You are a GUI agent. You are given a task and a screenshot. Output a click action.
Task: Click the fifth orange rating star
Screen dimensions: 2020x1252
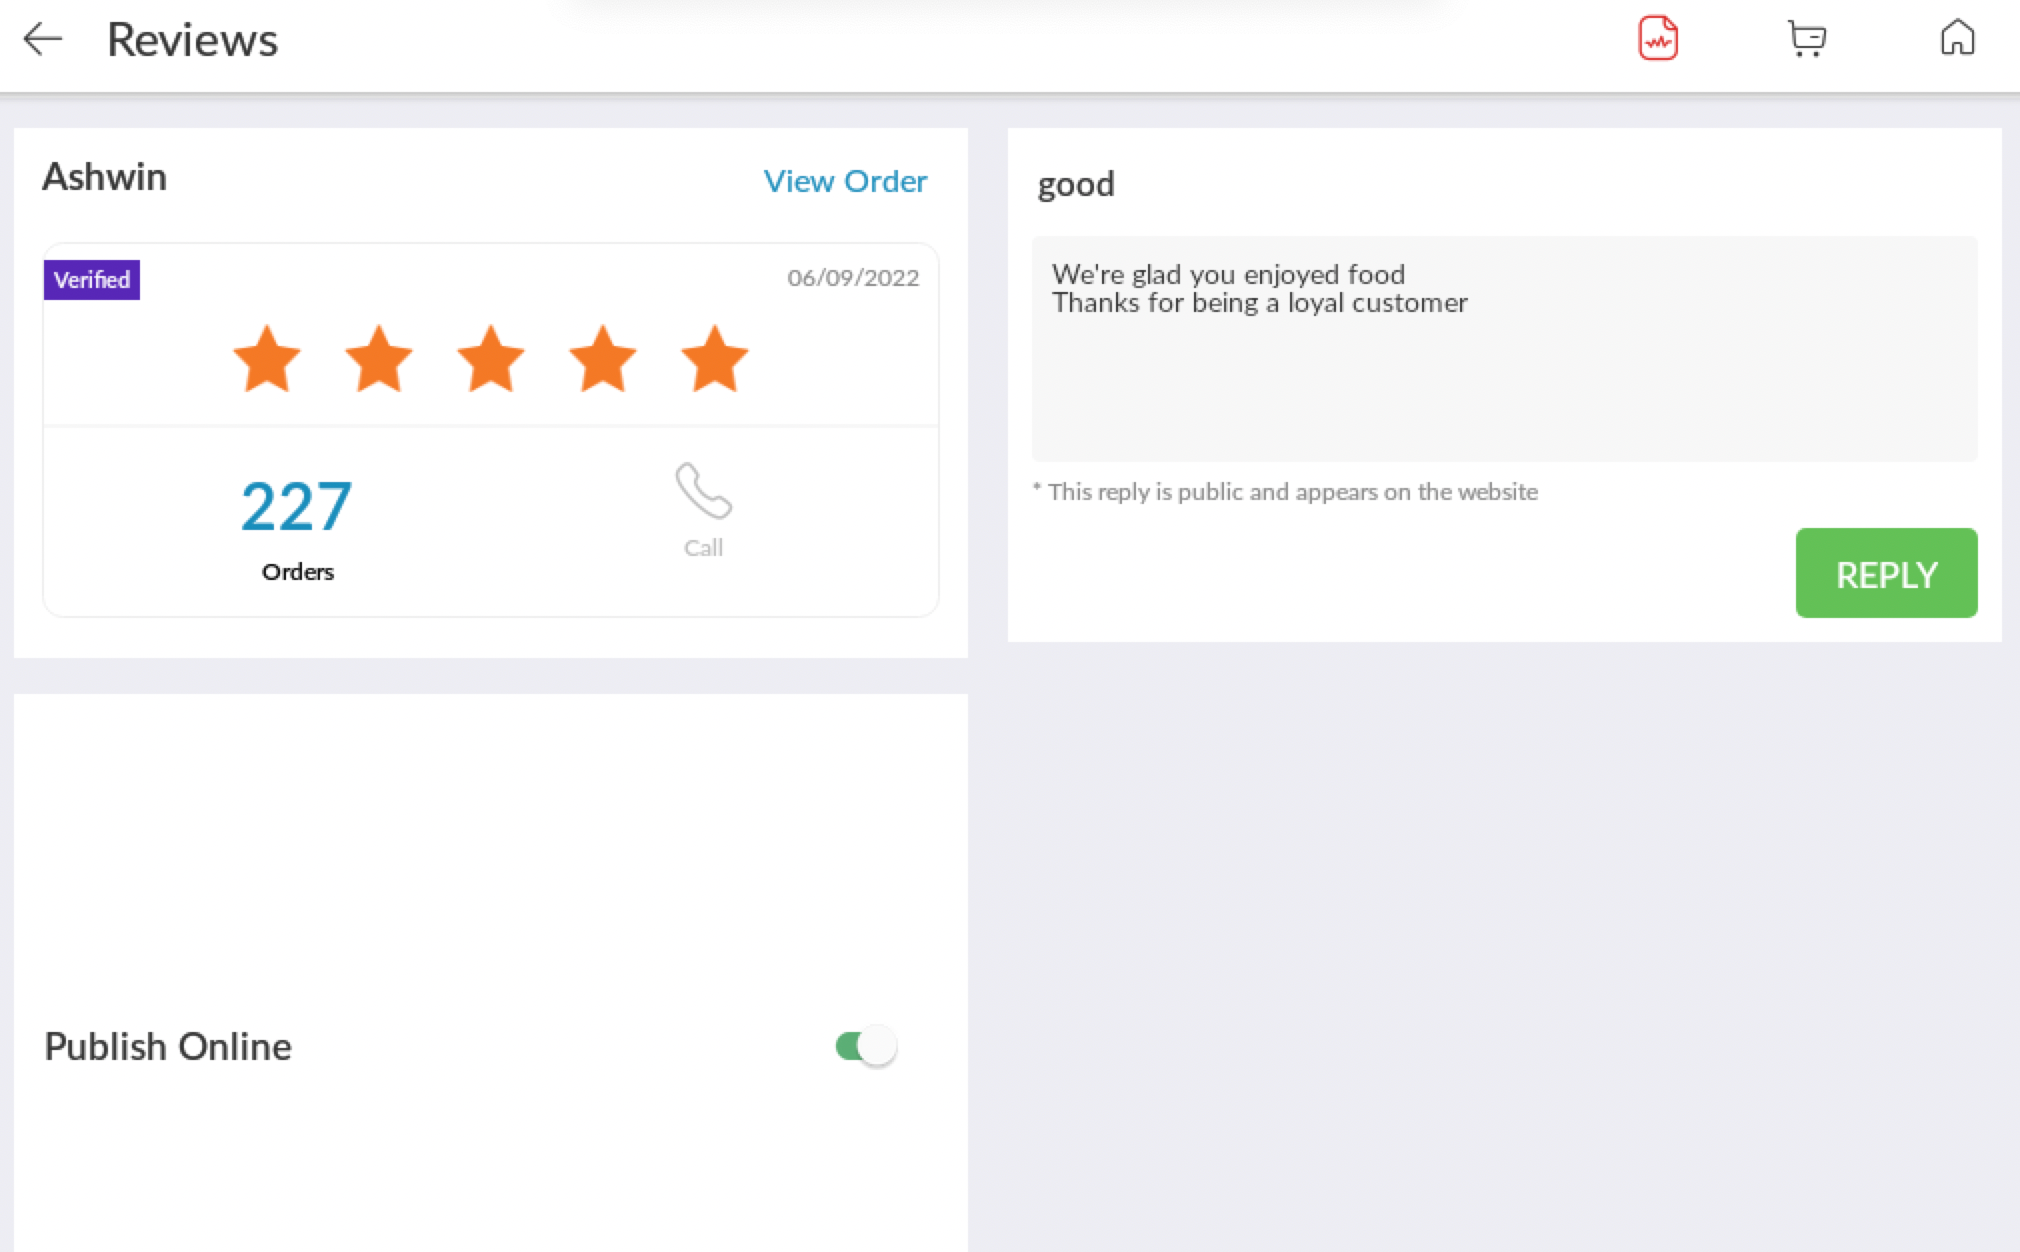click(714, 359)
